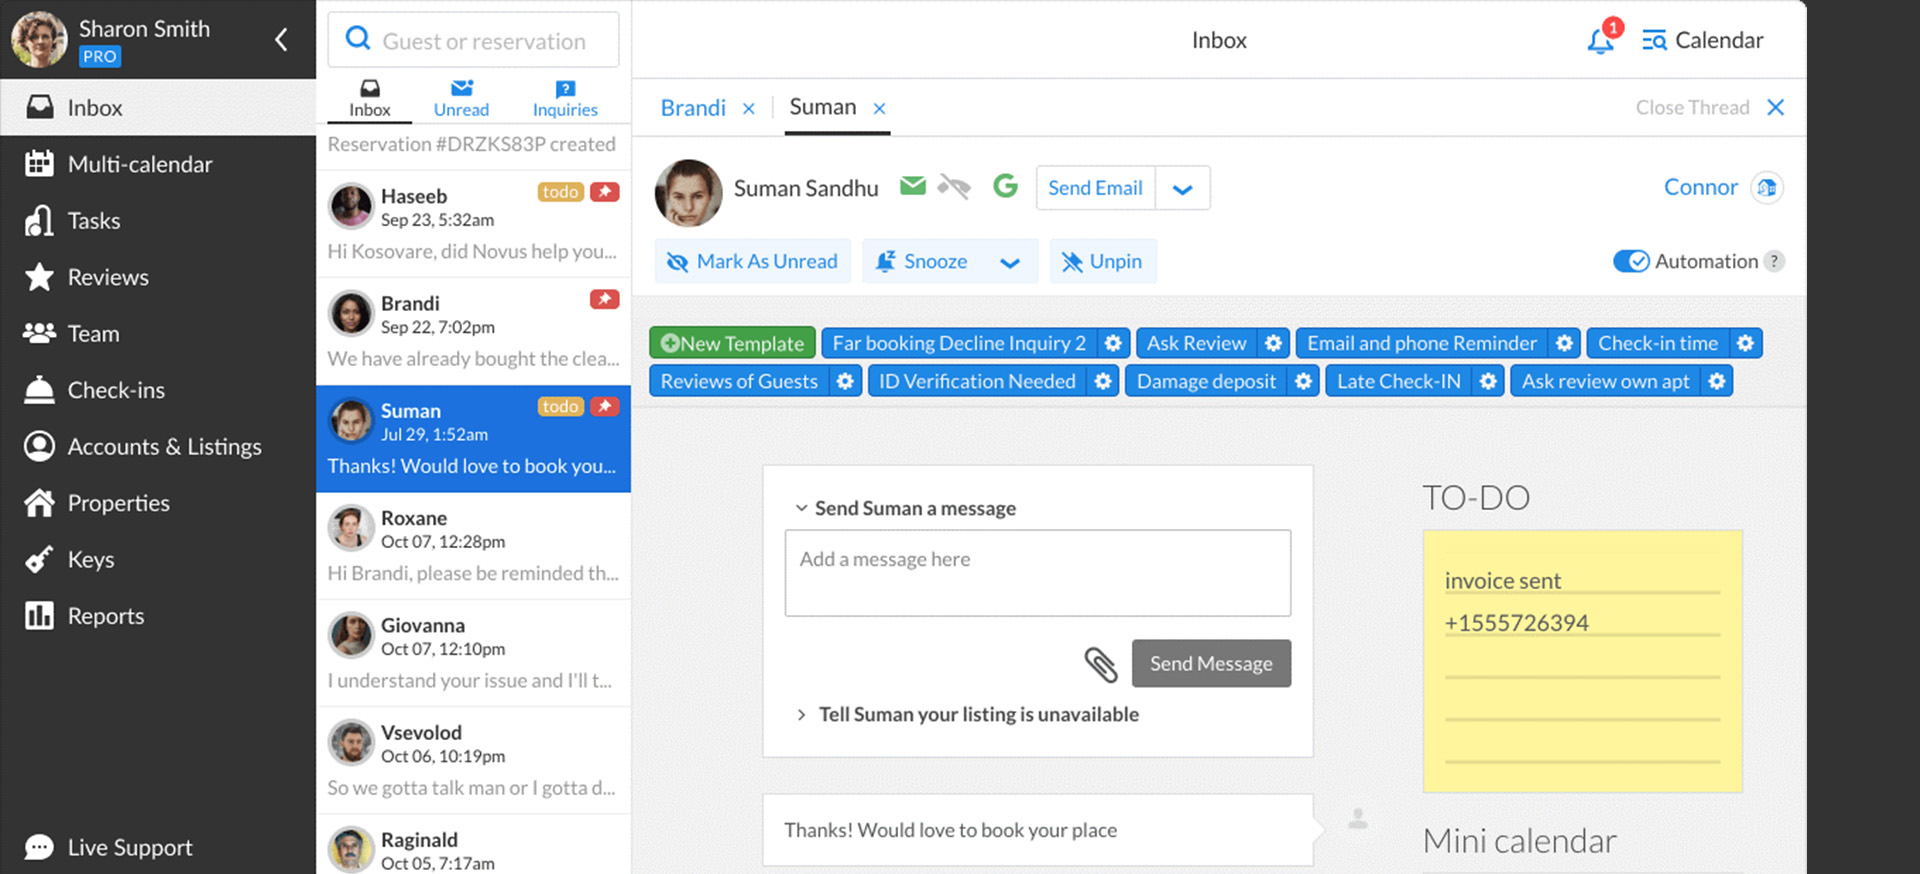The height and width of the screenshot is (874, 1920).
Task: Collapse the Send Suman a message section
Action: pyautogui.click(x=801, y=508)
